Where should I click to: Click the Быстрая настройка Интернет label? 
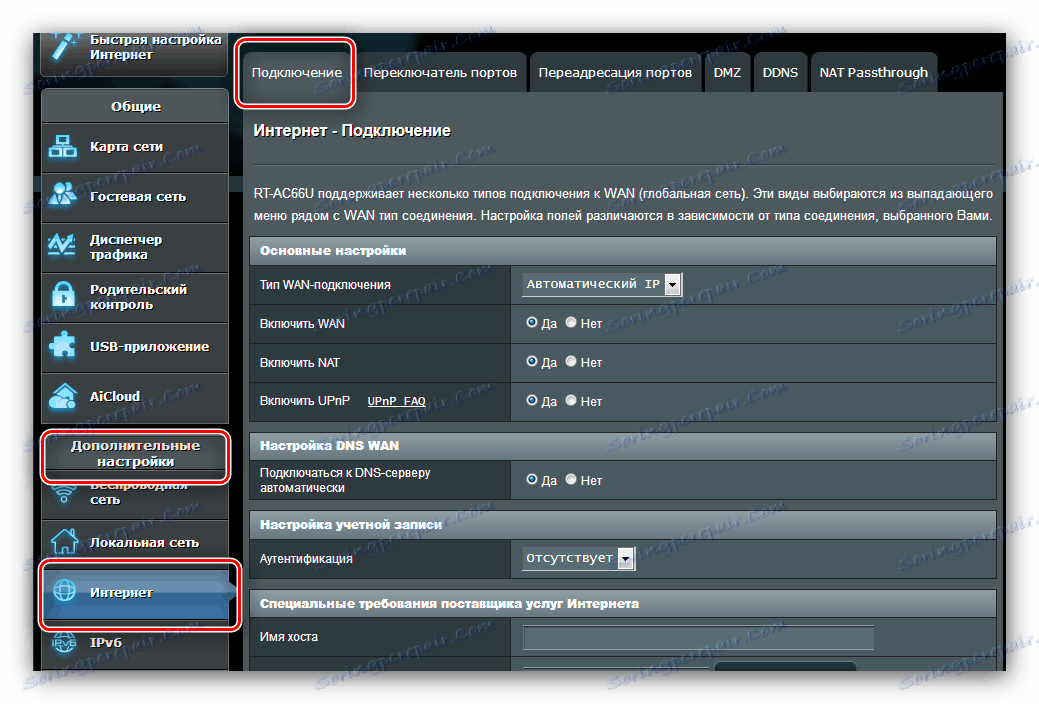pos(156,47)
